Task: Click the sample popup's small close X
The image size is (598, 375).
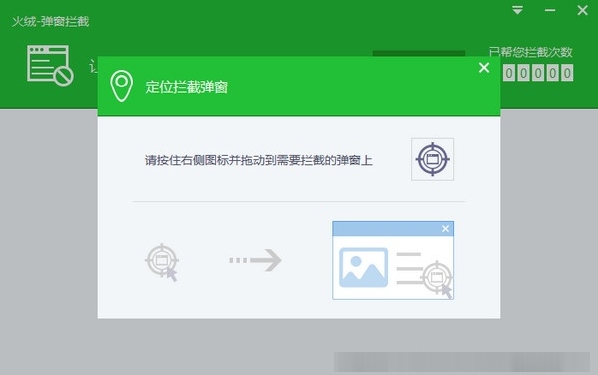Action: pos(445,229)
